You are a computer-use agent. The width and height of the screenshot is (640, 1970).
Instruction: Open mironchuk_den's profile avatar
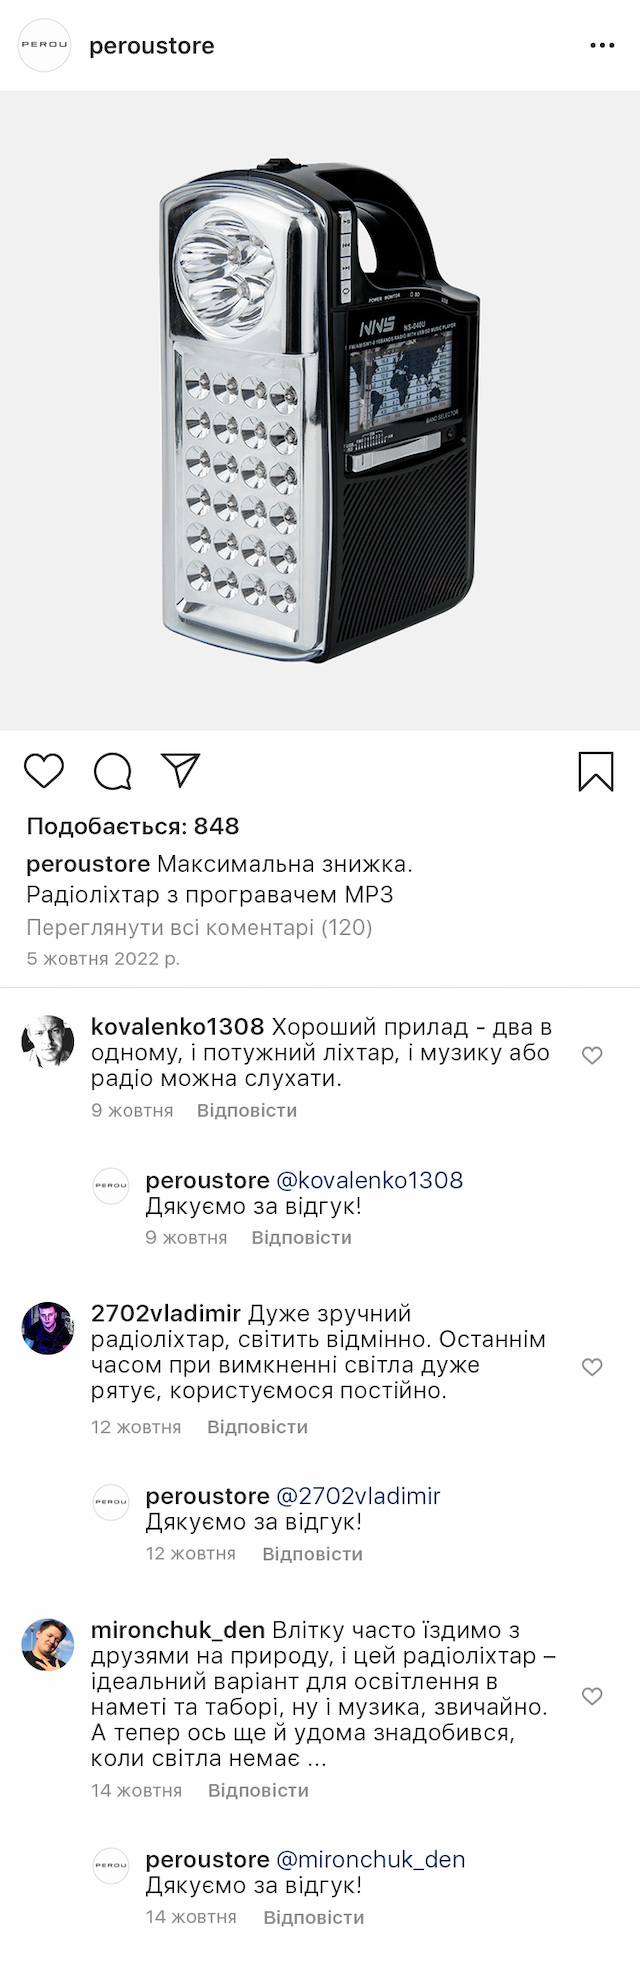tap(48, 1644)
